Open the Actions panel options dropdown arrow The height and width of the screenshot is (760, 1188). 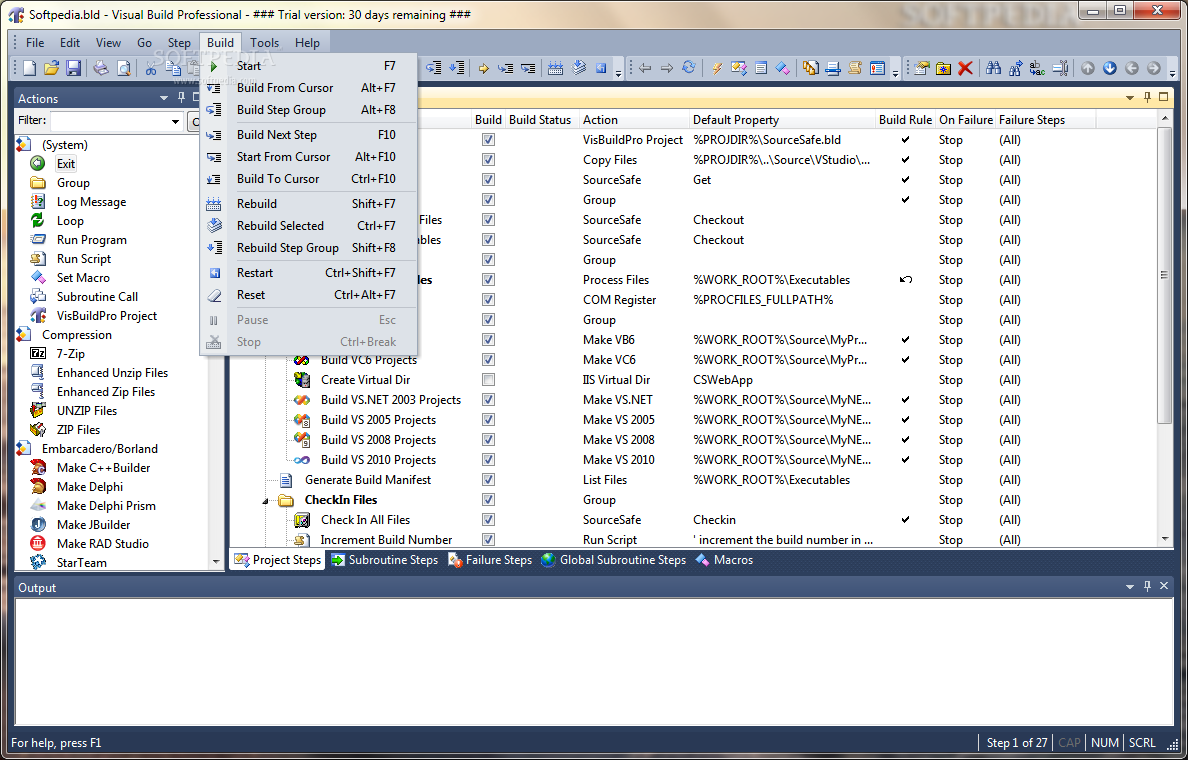coord(164,98)
